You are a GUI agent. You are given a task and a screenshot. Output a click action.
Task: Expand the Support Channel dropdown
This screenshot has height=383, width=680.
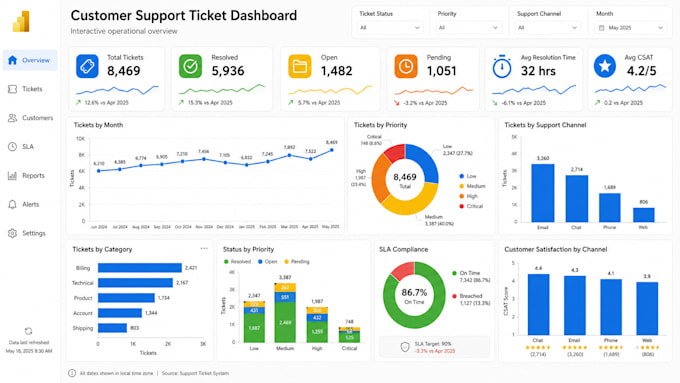coord(547,28)
